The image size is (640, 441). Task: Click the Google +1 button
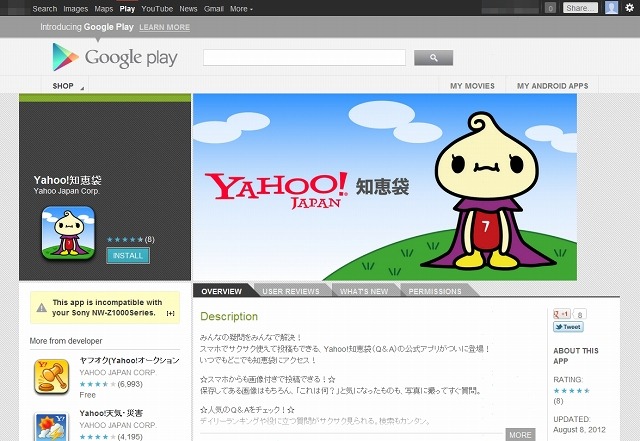pos(562,314)
